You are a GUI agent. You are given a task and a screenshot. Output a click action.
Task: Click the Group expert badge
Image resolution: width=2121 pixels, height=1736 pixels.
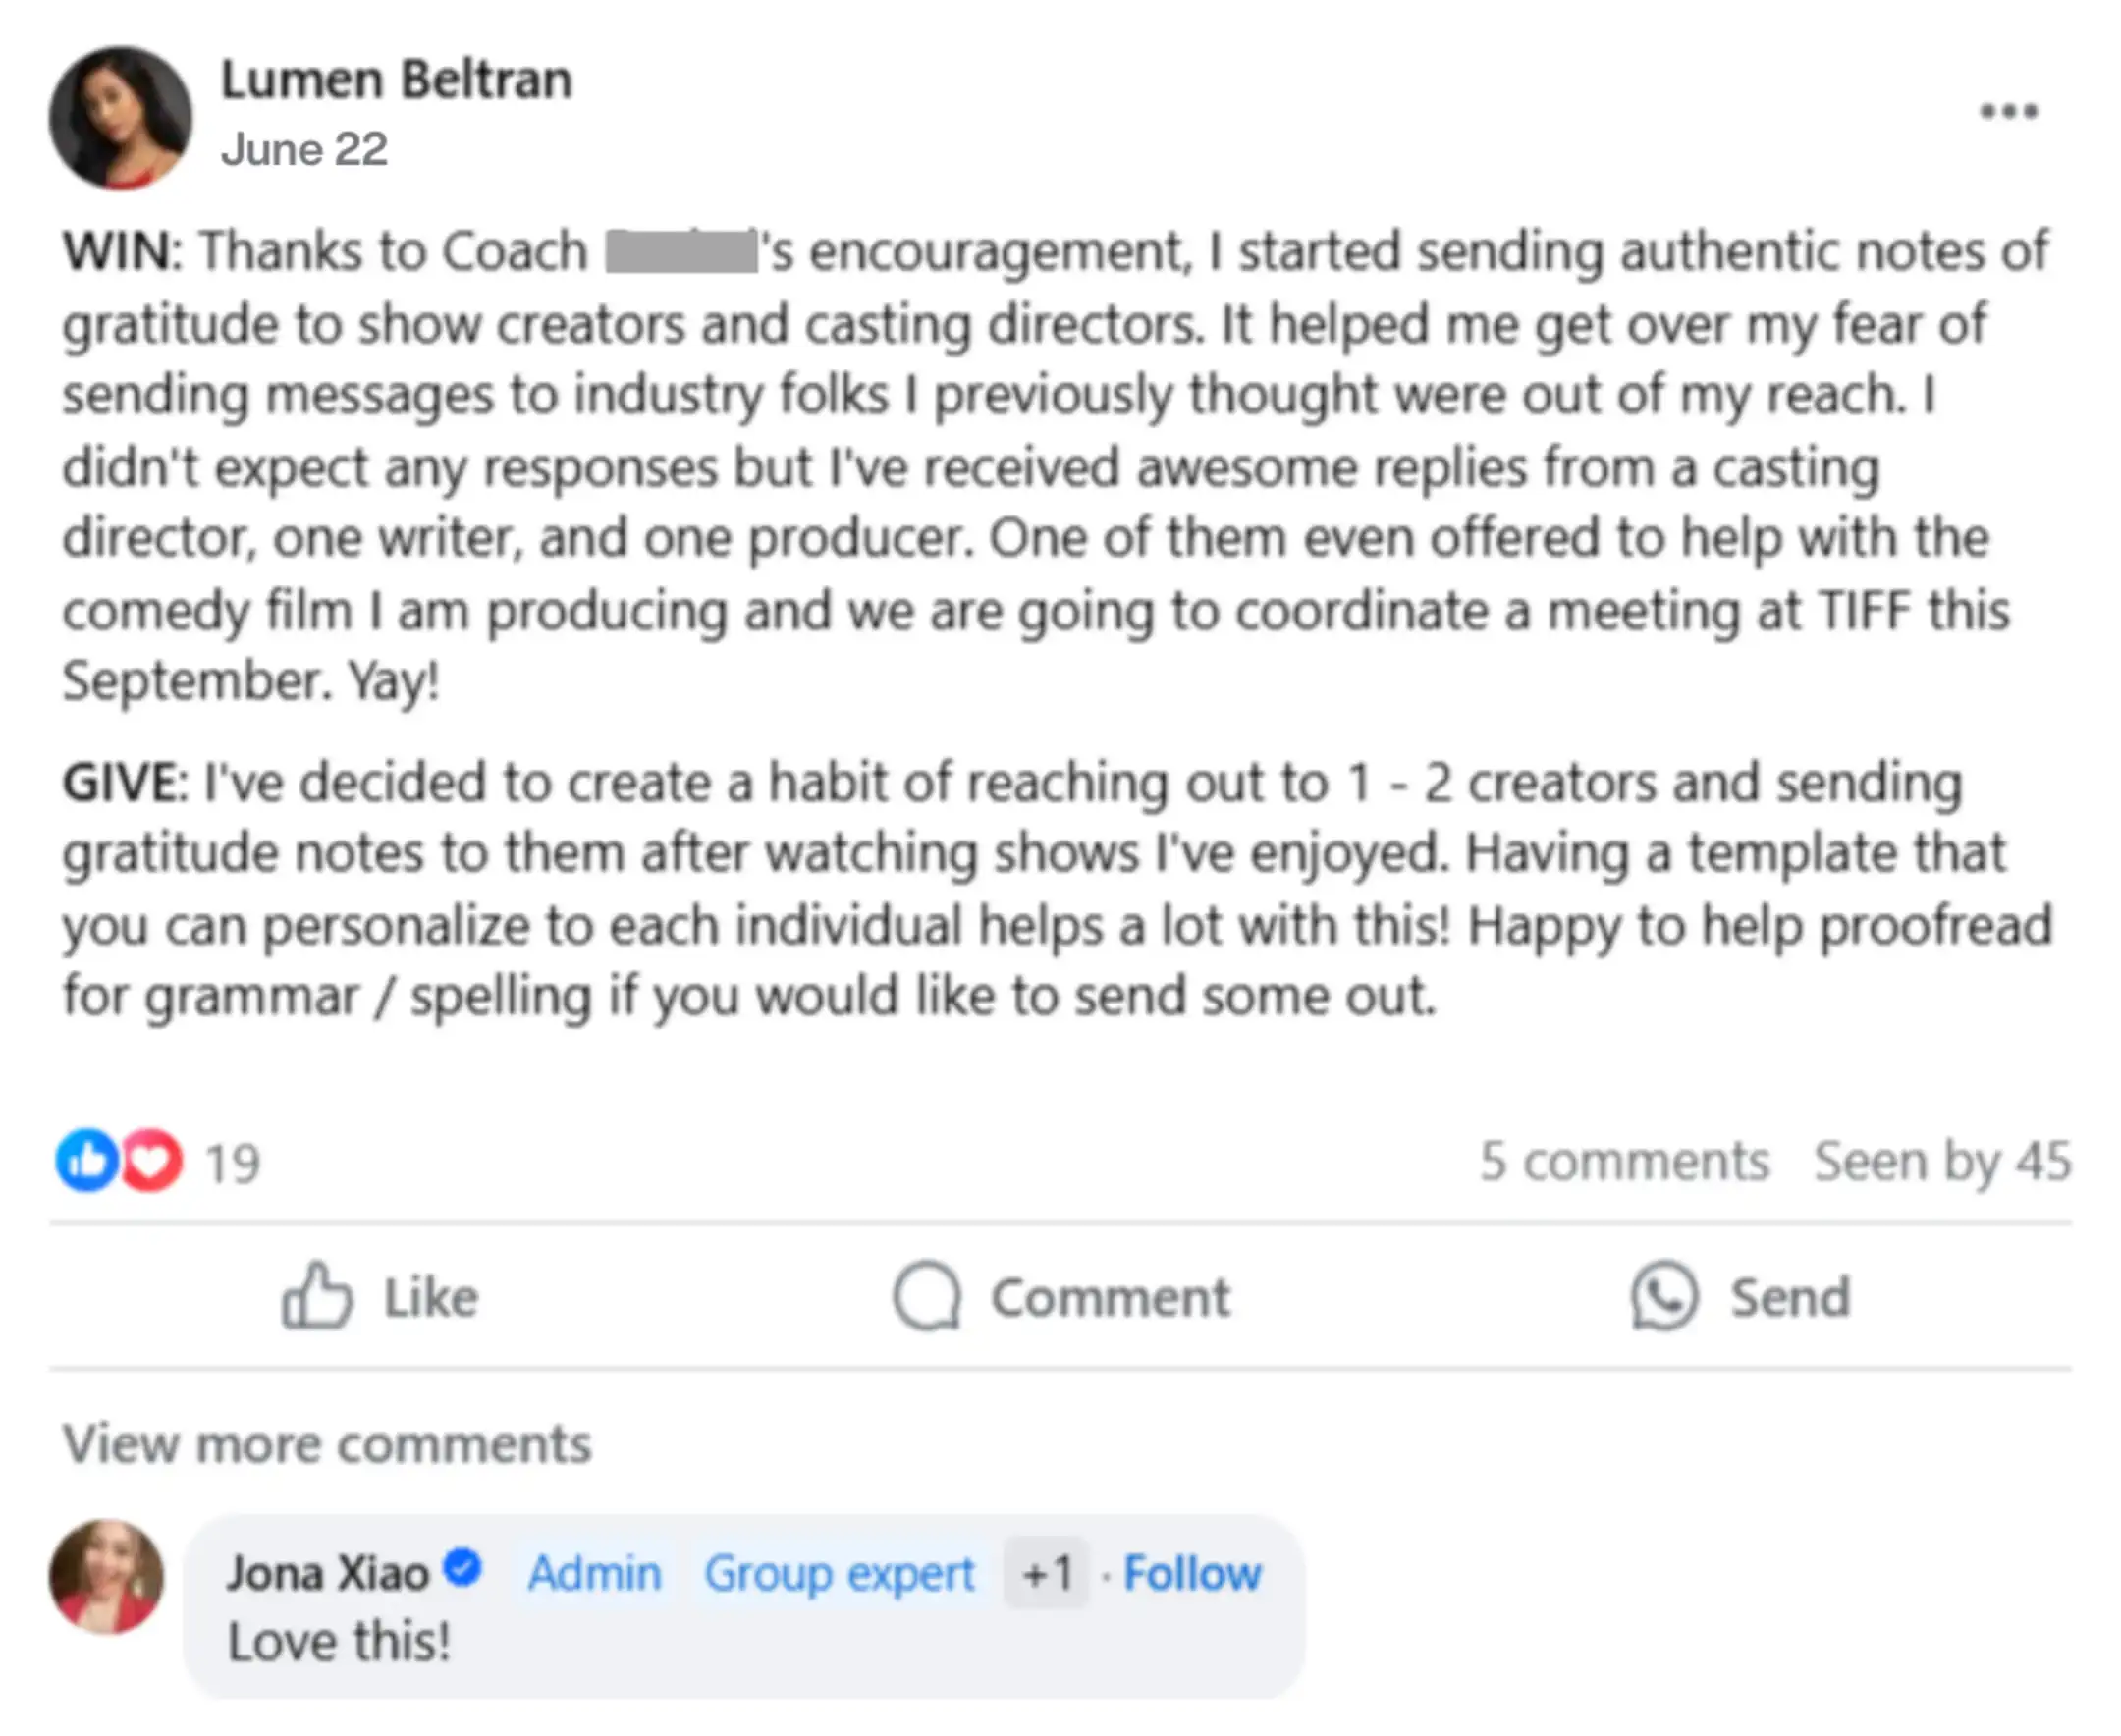838,1574
